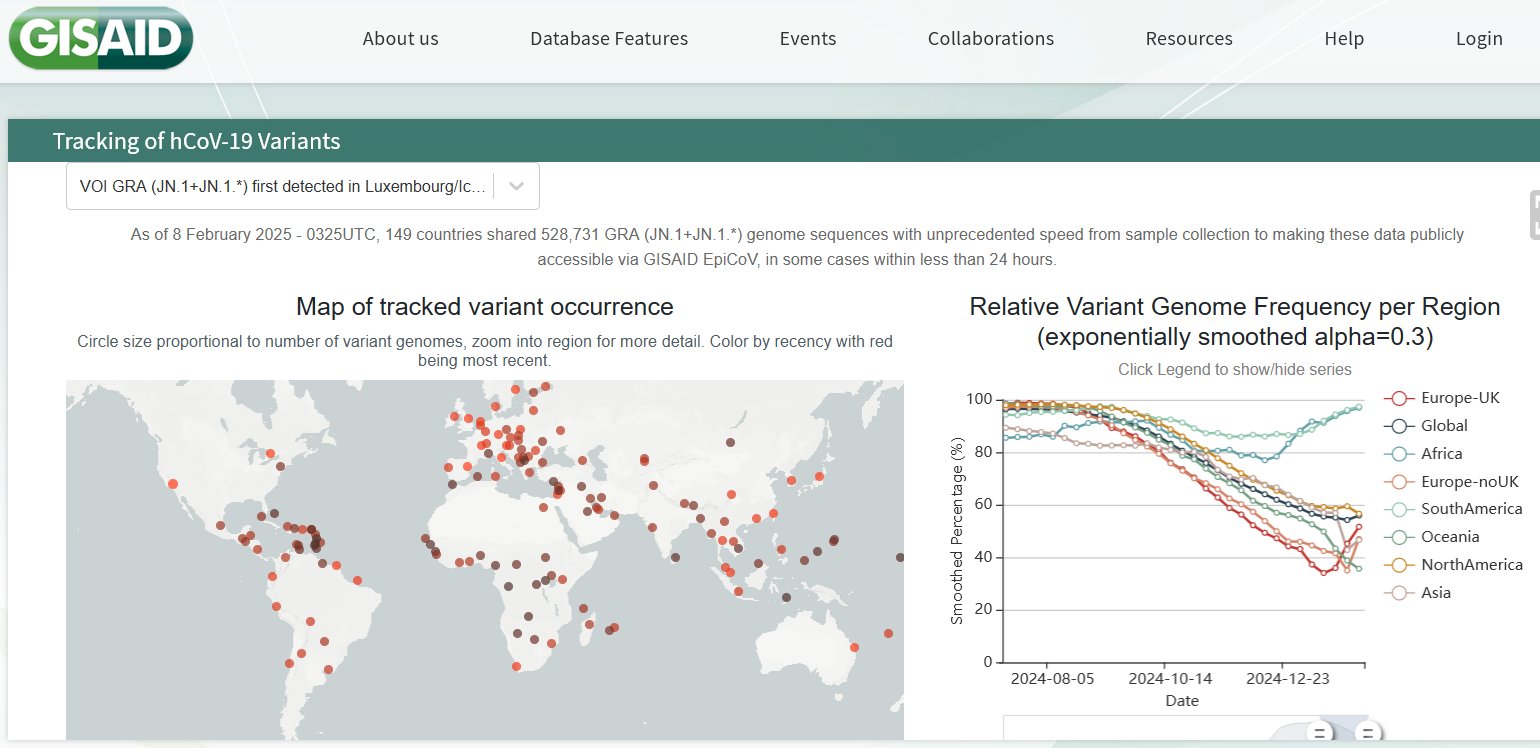Toggle the Africa legend series
This screenshot has height=748, width=1540.
[1441, 454]
